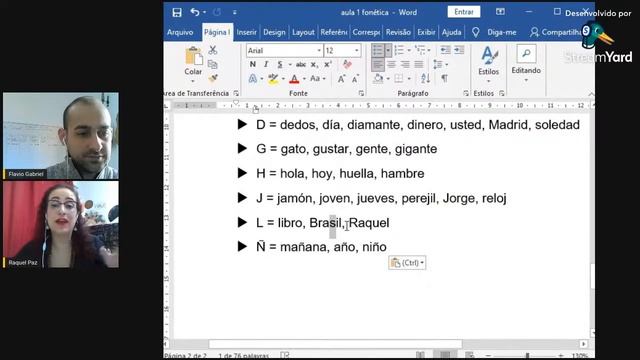The image size is (640, 360).
Task: Open the quick access toolbar customize arrow
Action: 235,13
